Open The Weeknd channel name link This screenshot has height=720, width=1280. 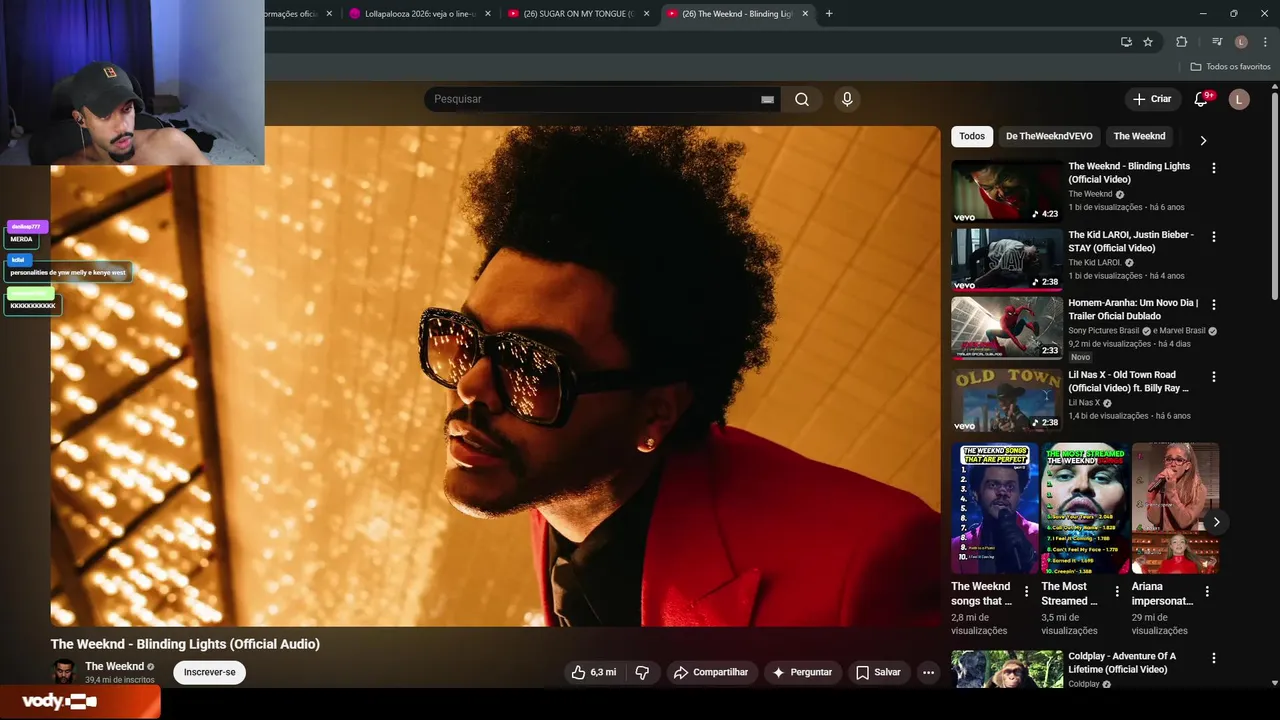click(x=115, y=666)
